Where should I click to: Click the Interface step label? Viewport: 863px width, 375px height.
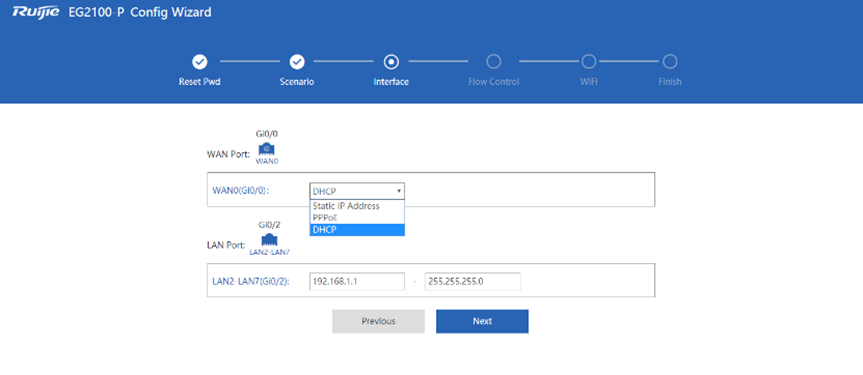[391, 82]
